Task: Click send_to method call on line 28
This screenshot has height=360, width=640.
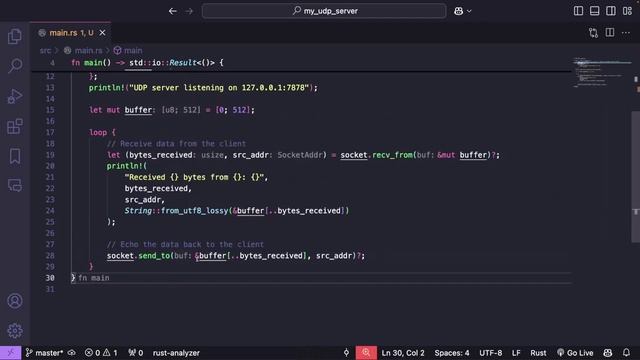Action: pyautogui.click(x=154, y=256)
